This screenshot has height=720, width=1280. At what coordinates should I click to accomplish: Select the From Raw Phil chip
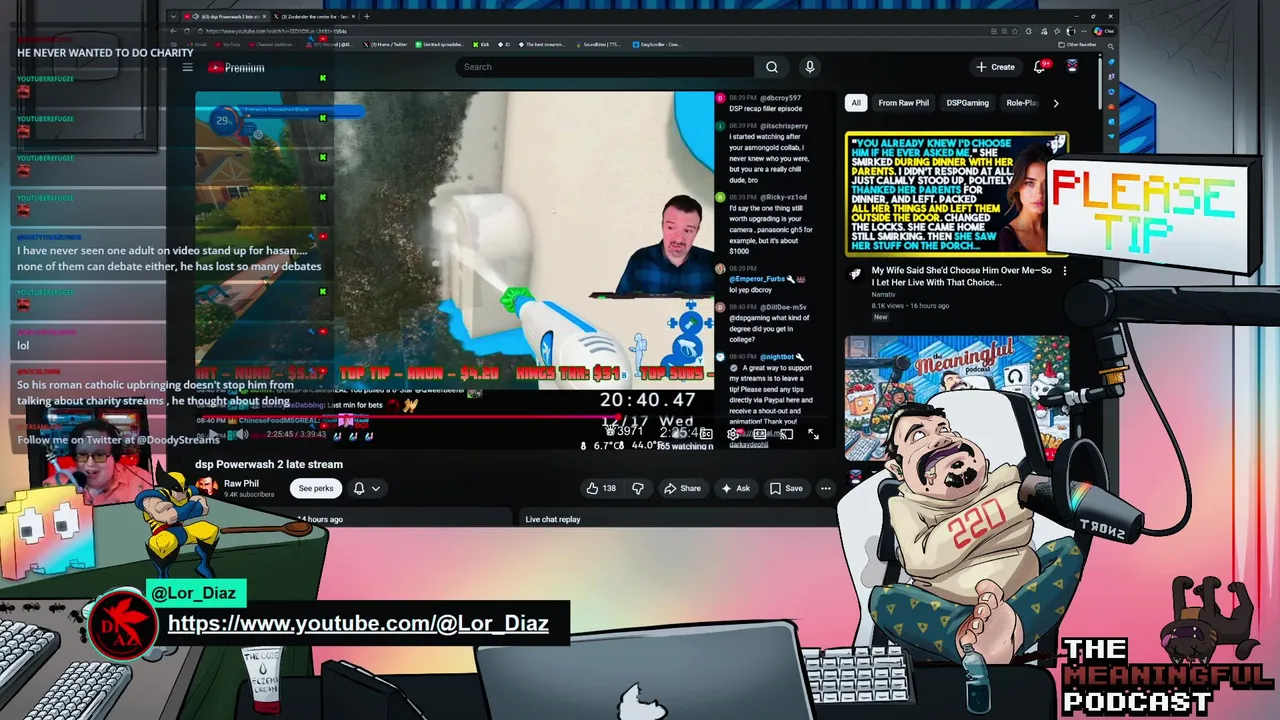903,103
